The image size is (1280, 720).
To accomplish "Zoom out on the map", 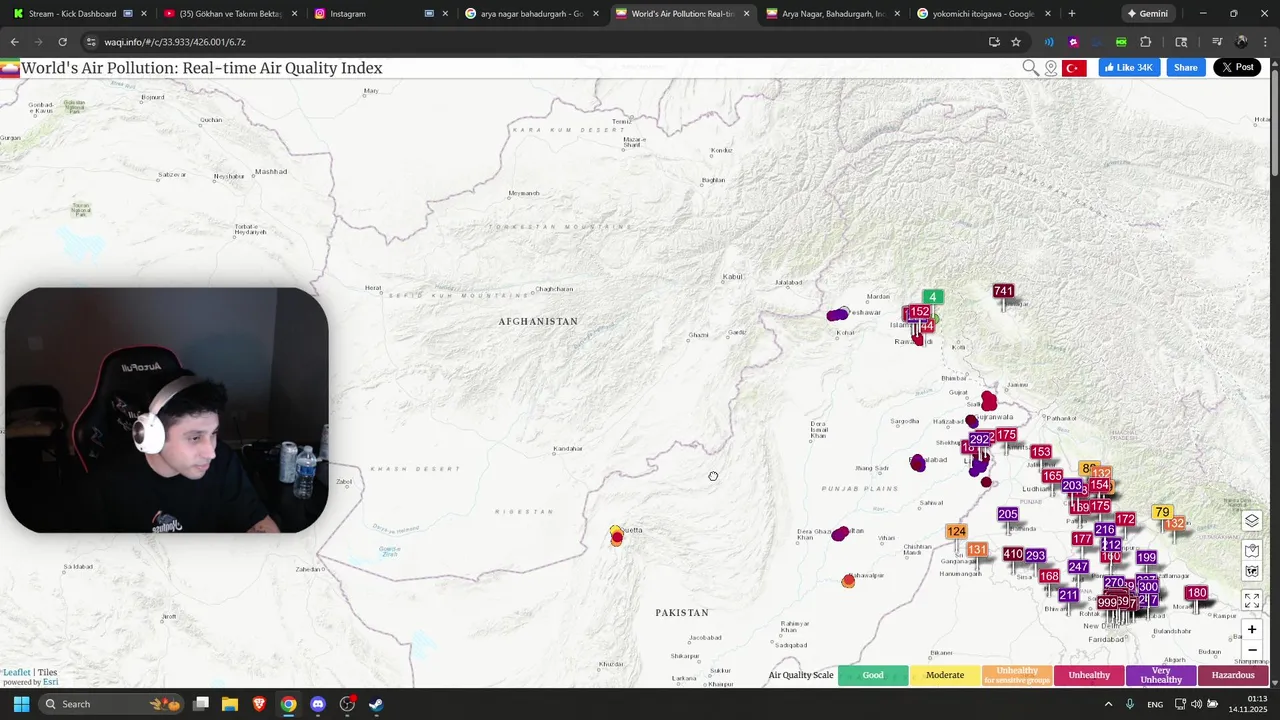I will (x=1252, y=650).
